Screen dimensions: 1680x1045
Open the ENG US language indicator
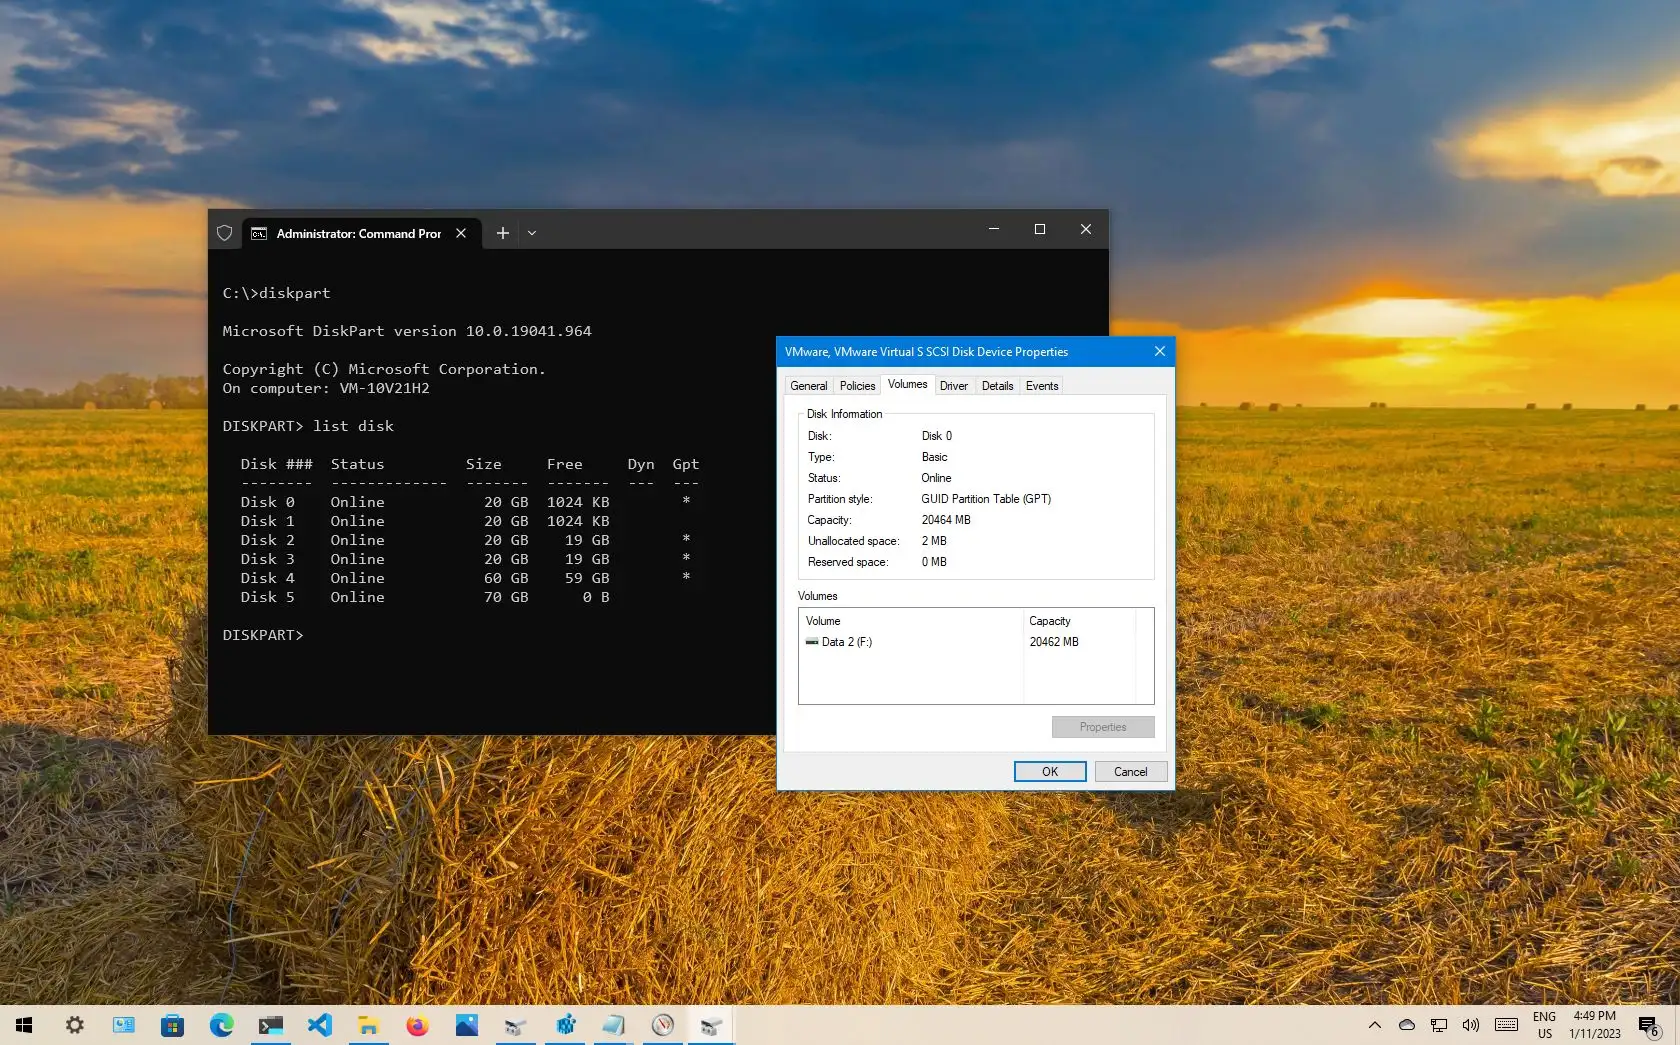pyautogui.click(x=1545, y=1025)
